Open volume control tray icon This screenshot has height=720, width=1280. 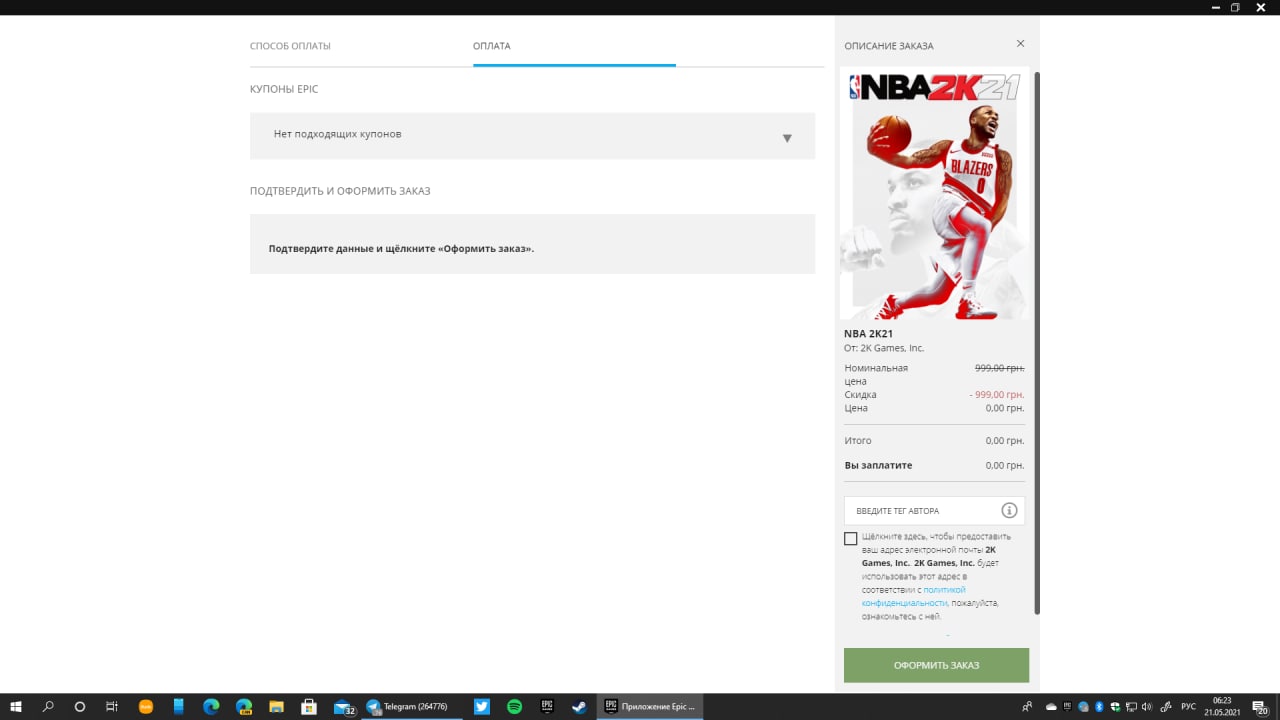[x=1146, y=707]
